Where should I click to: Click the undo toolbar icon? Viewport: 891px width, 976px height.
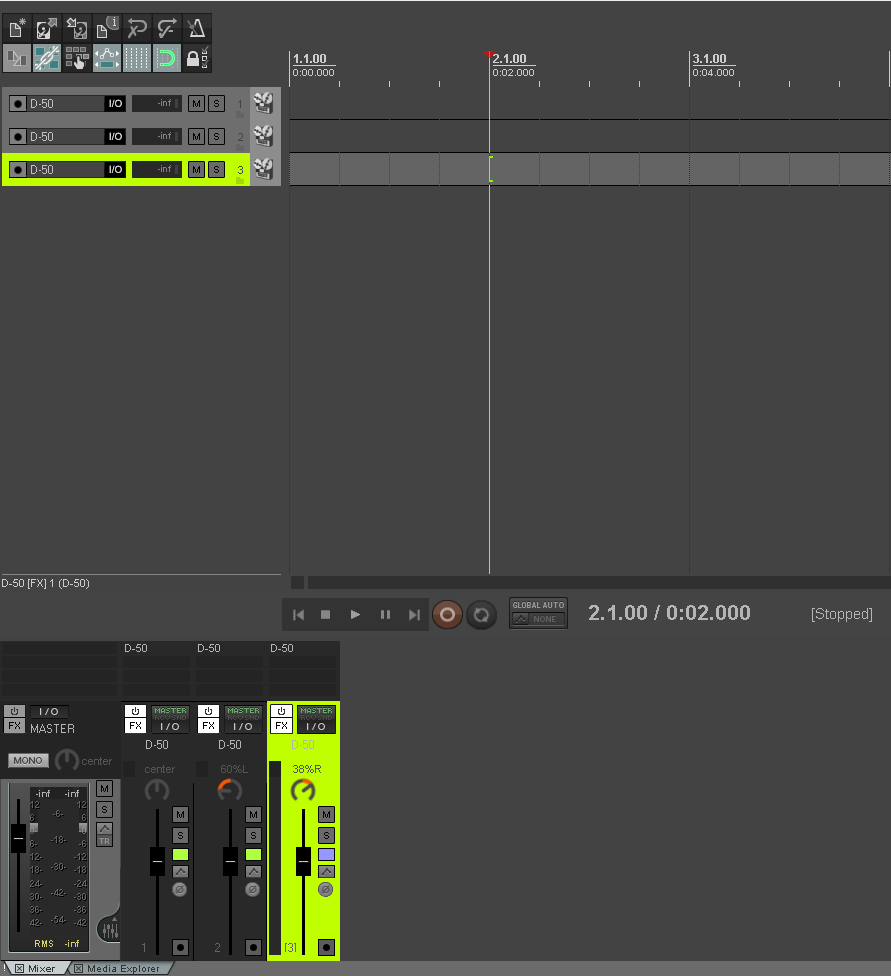(x=137, y=28)
